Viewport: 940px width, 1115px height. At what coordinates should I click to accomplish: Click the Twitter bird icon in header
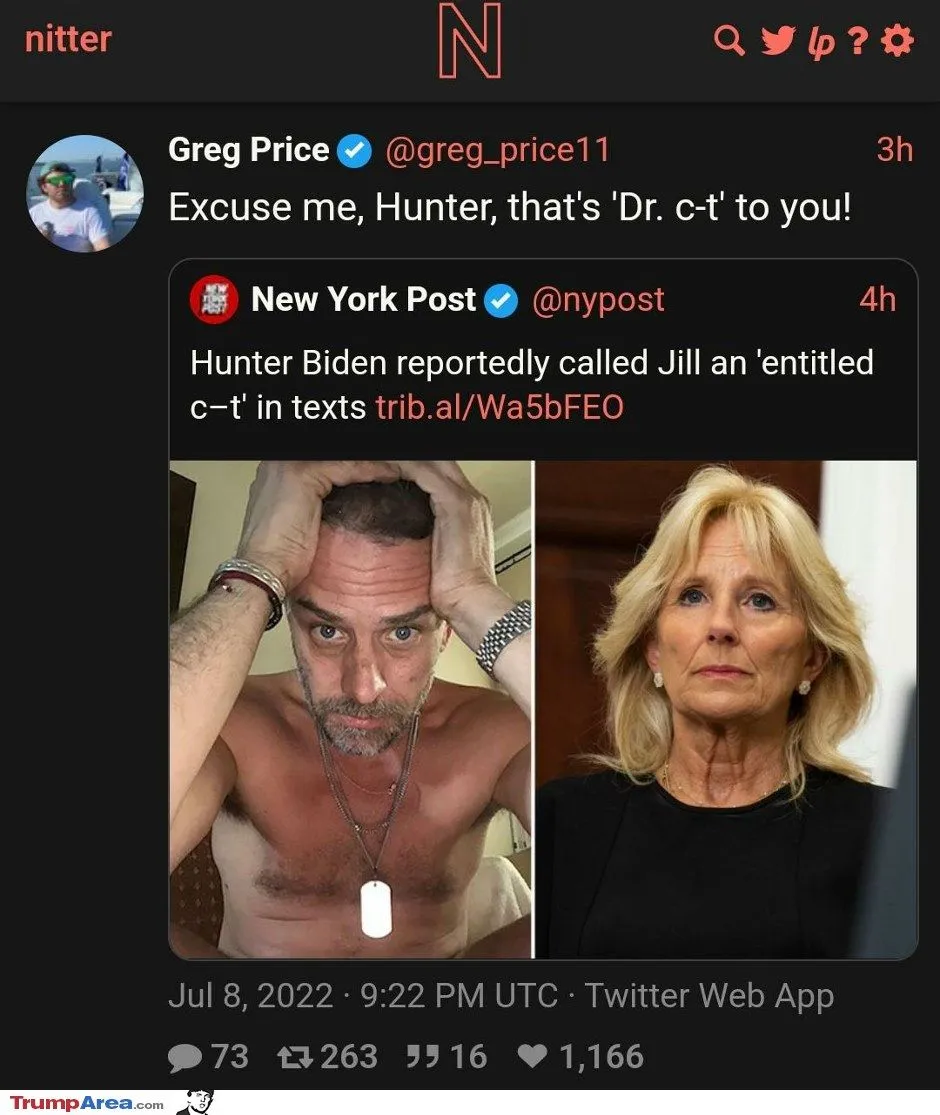click(776, 41)
